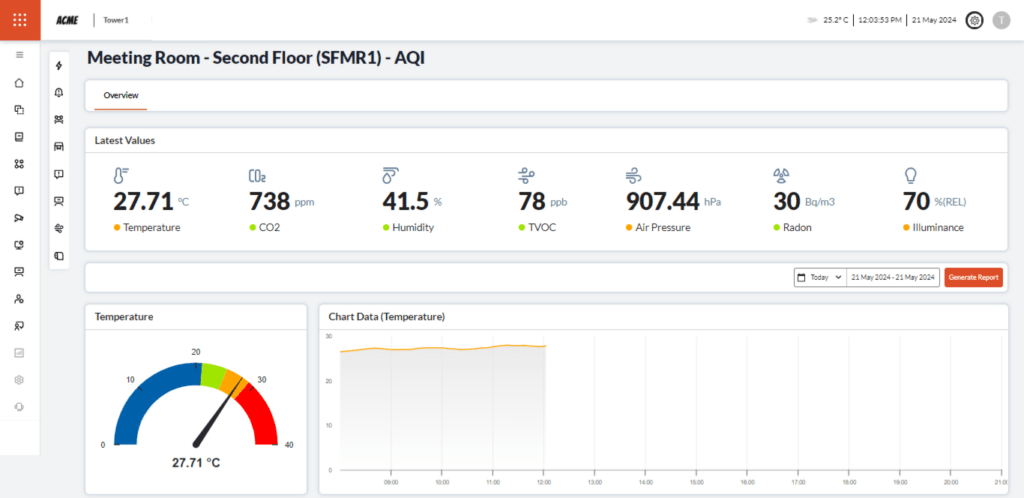The width and height of the screenshot is (1024, 498).
Task: Select the Radon radiation icon
Action: (x=782, y=176)
